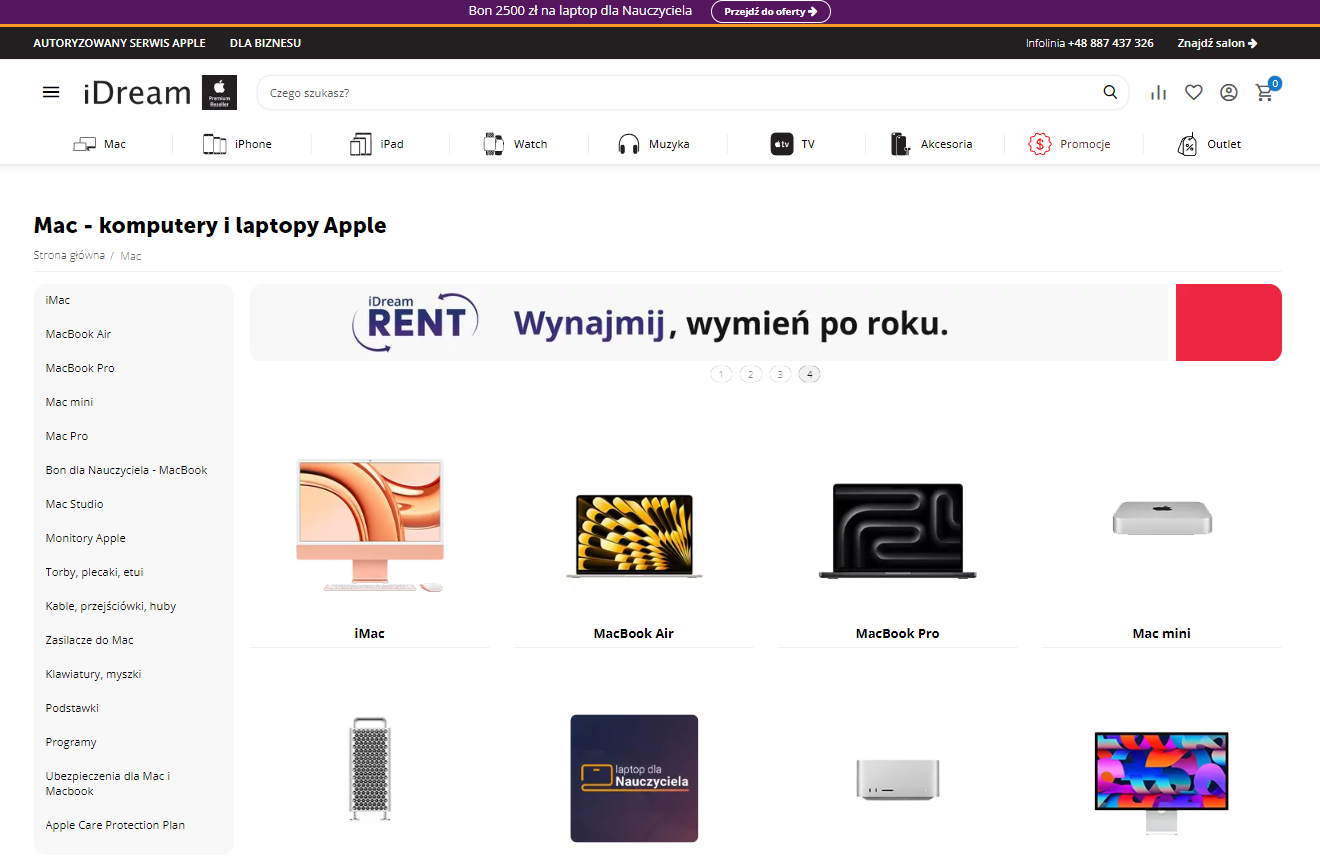Image resolution: width=1320 pixels, height=856 pixels.
Task: Open the wishlist heart icon
Action: pos(1194,92)
